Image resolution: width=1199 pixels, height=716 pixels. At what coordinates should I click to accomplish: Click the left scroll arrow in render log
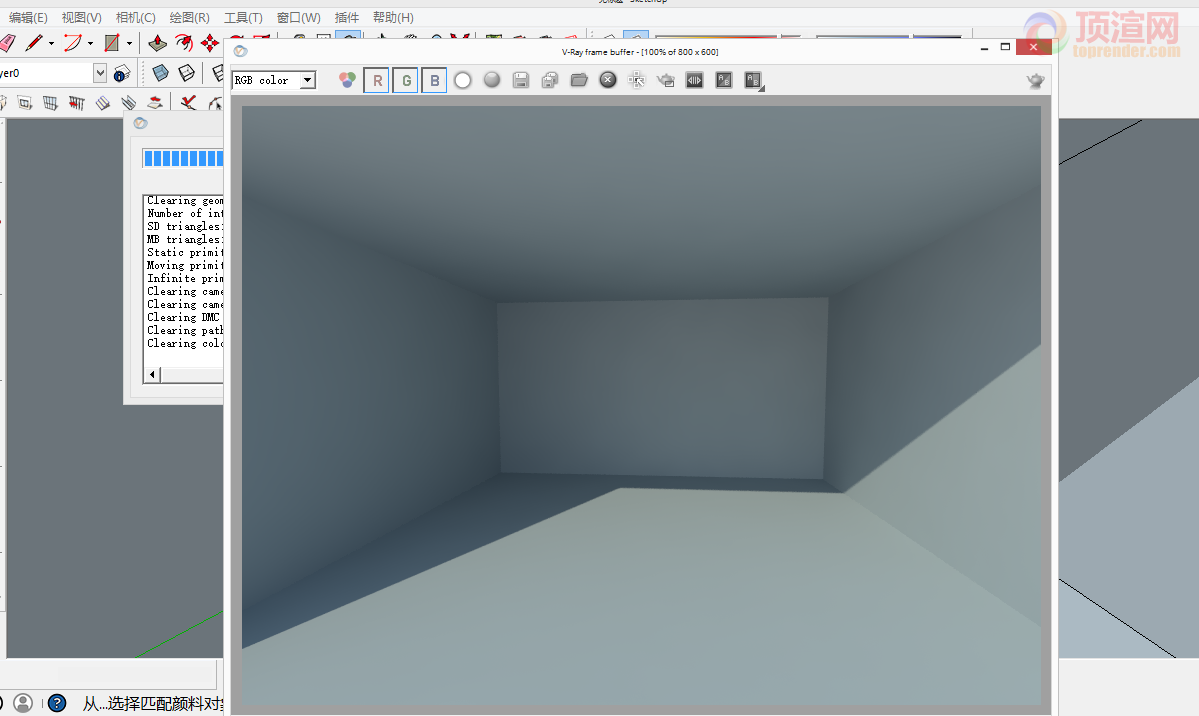tap(152, 374)
